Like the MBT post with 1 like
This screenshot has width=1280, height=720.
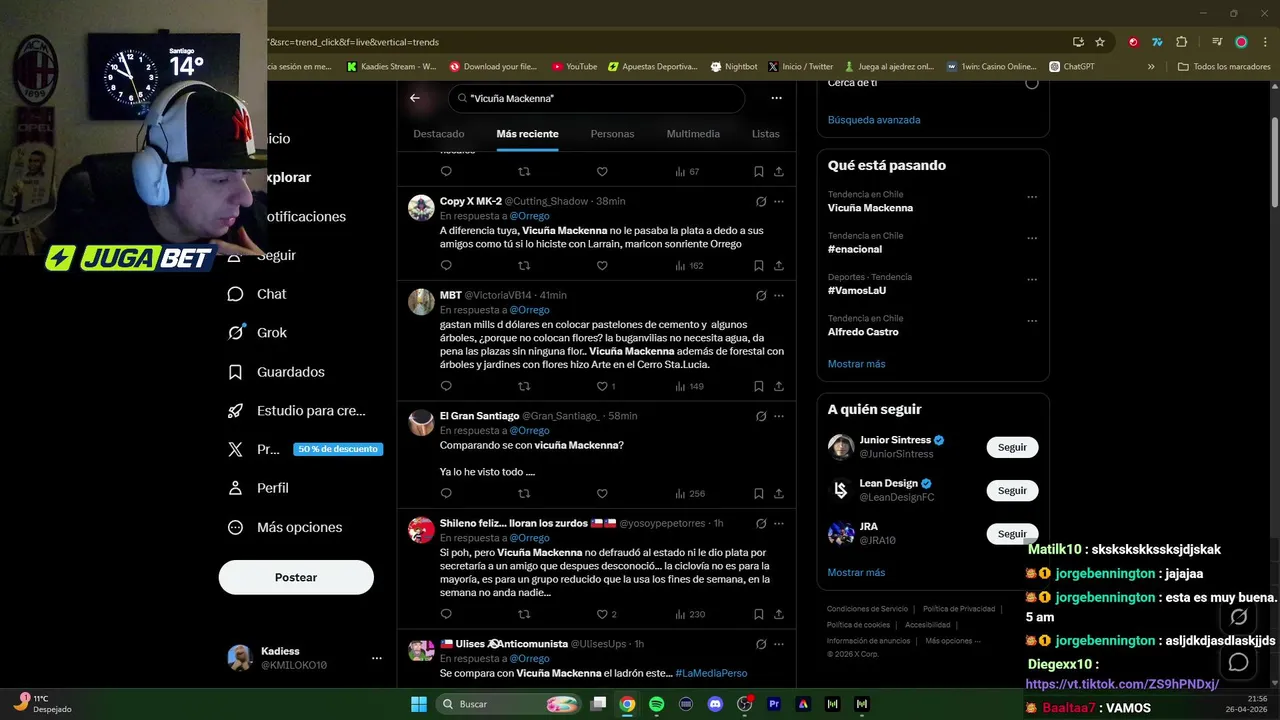point(606,386)
